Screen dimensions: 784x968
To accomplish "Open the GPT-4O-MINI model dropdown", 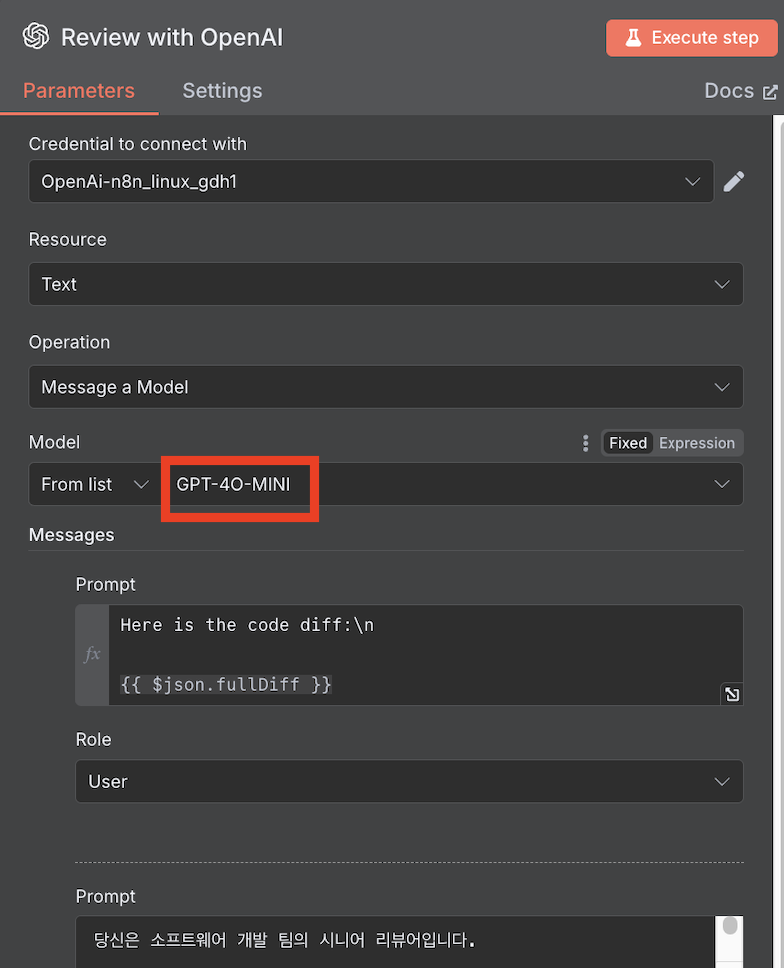I will [x=452, y=484].
